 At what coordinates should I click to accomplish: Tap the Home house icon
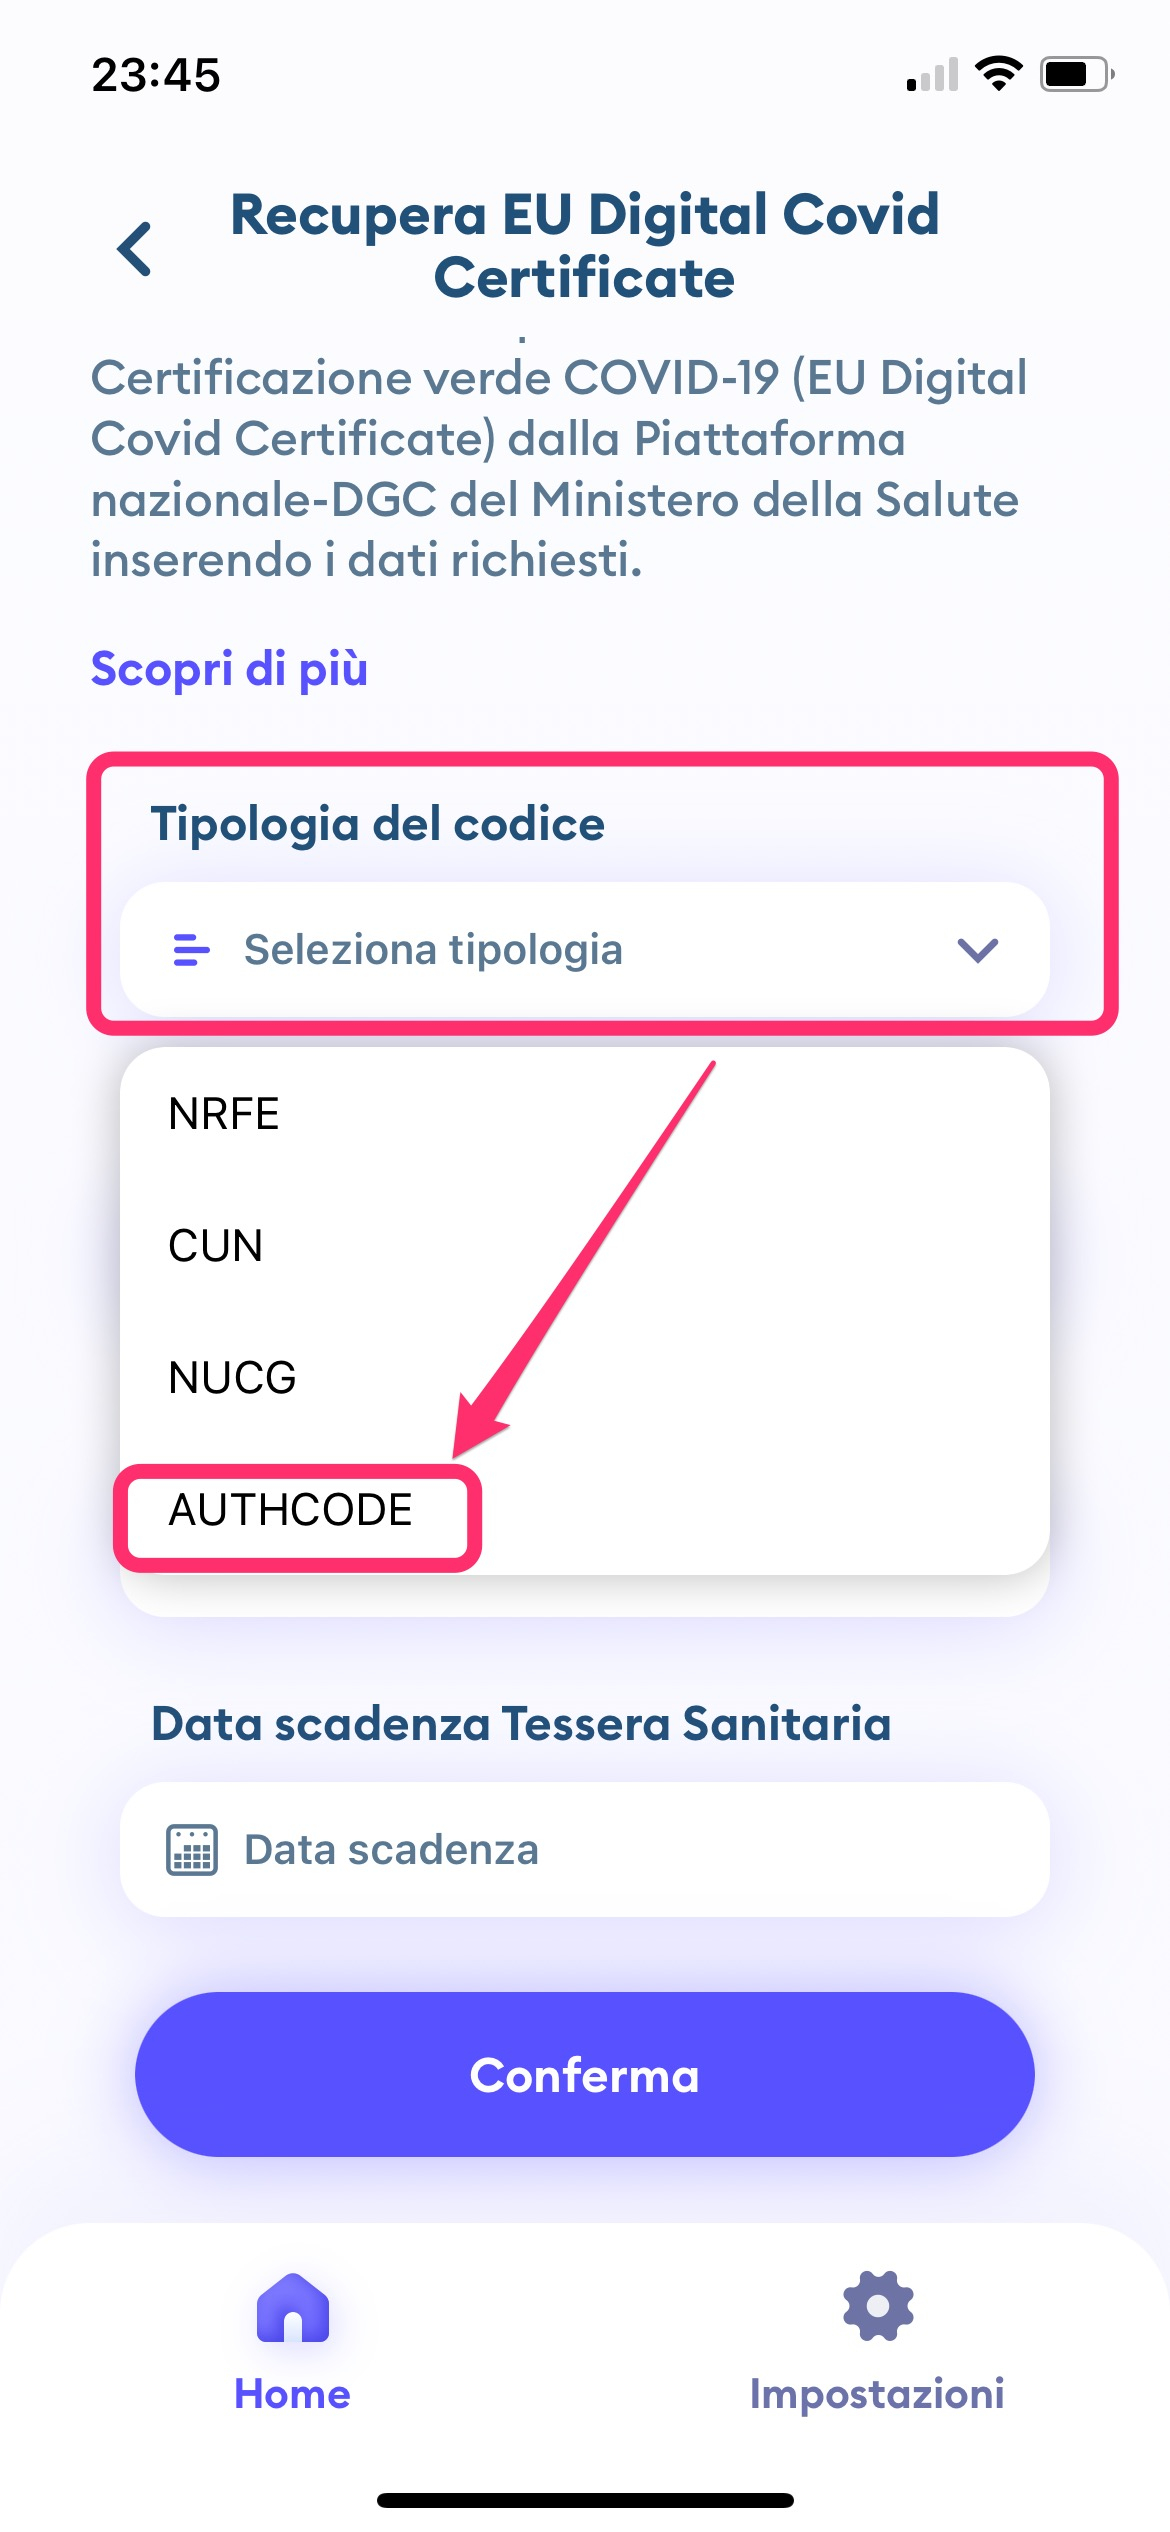[292, 2308]
